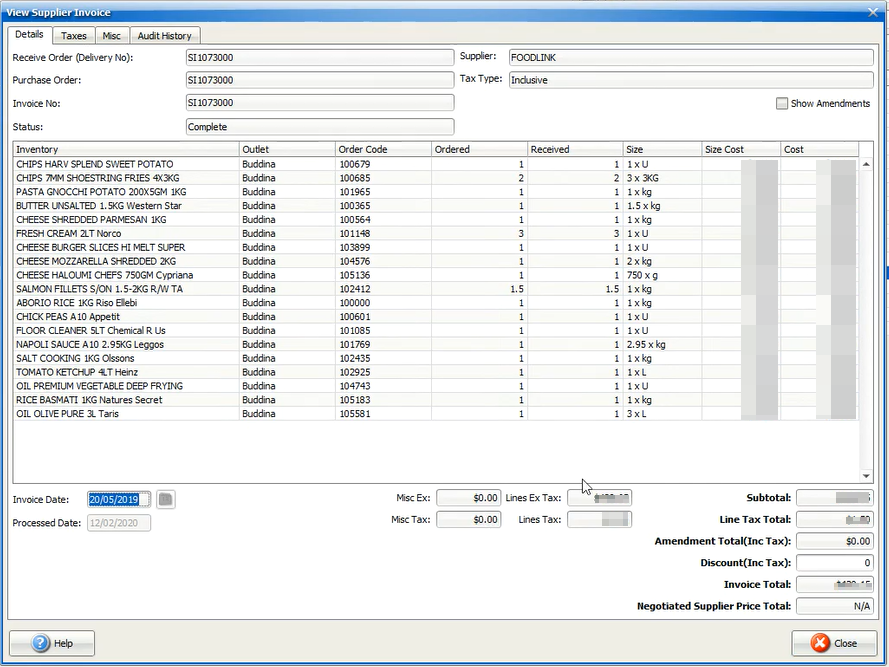Select the OIL OLIVE PURE 3L Taris row

435,414
